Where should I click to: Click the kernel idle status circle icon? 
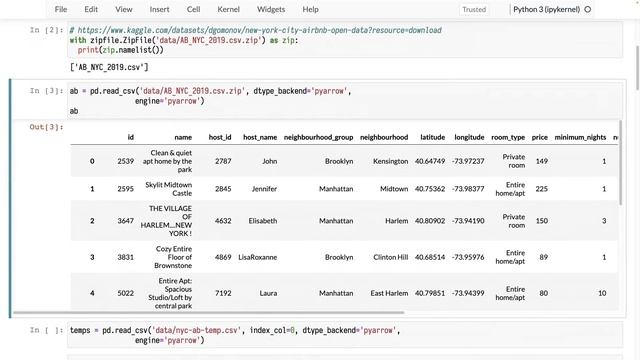588,9
